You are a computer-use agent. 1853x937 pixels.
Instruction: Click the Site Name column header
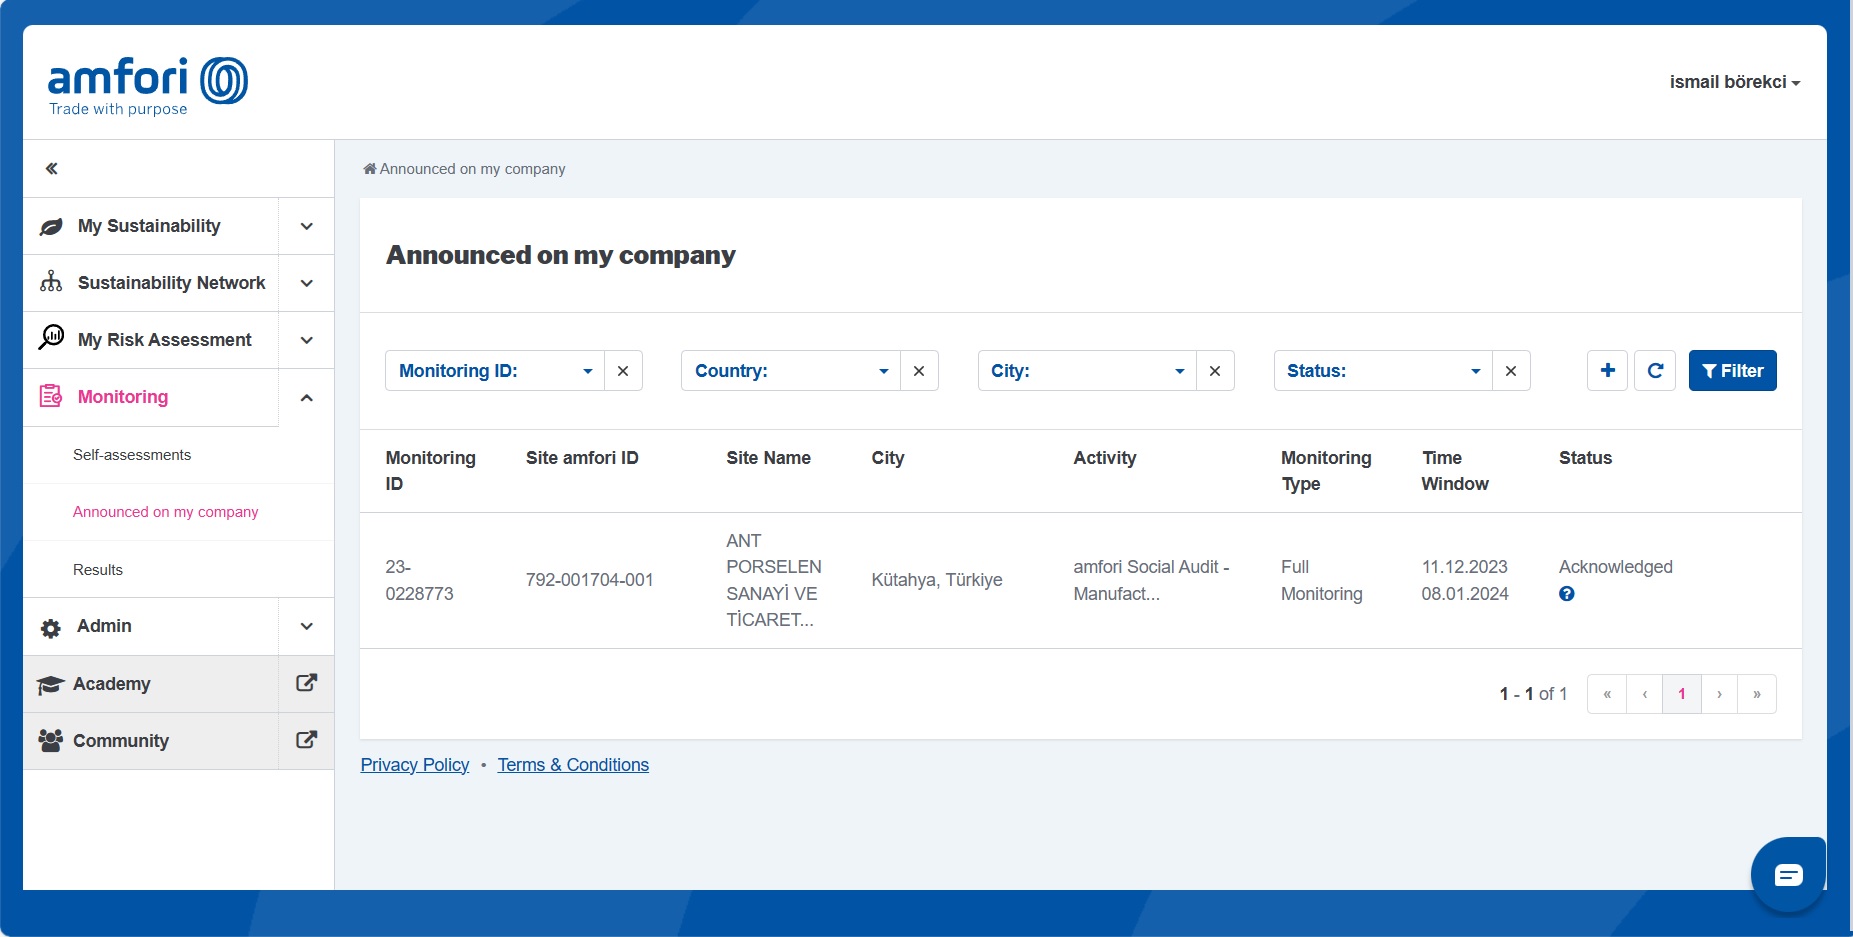[769, 458]
